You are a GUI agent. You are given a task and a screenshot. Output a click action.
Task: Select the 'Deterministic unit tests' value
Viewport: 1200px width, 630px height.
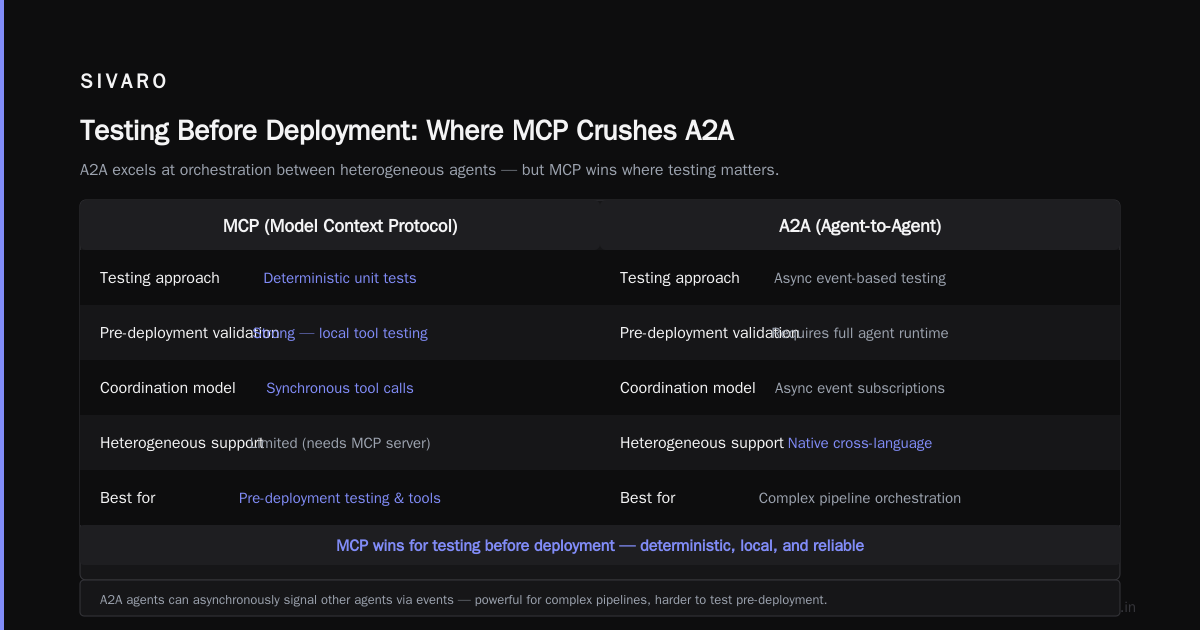point(340,278)
